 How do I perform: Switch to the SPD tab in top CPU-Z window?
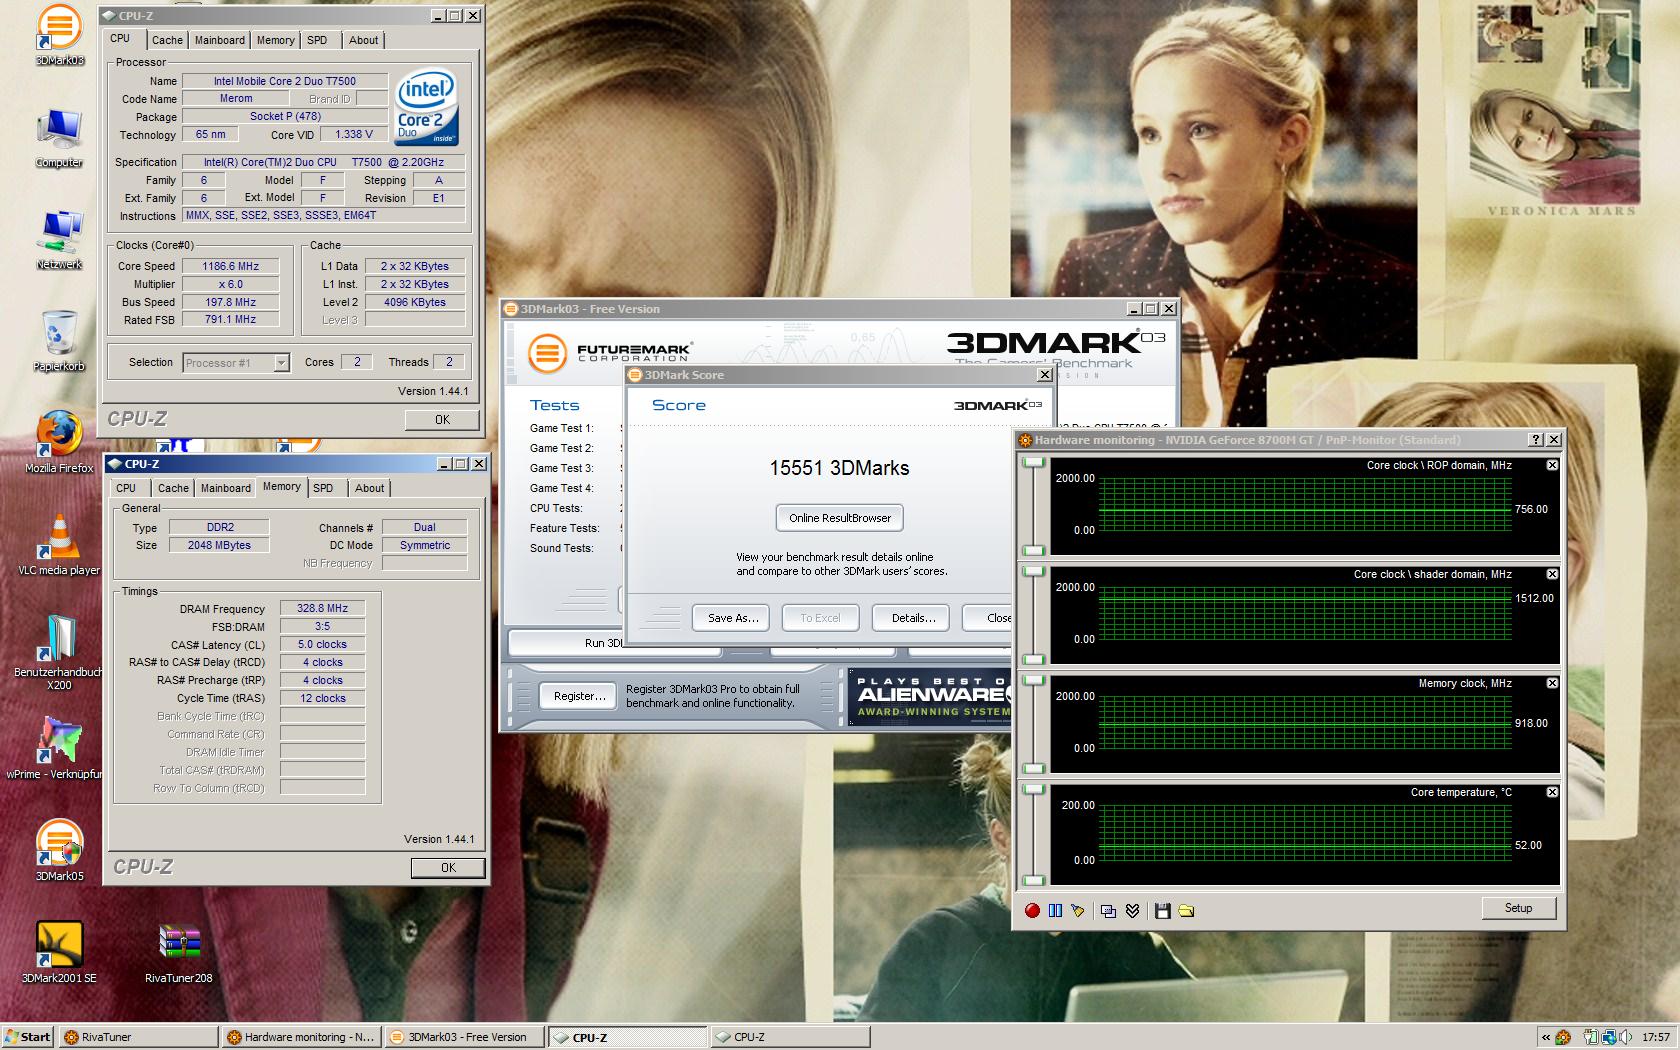click(317, 40)
